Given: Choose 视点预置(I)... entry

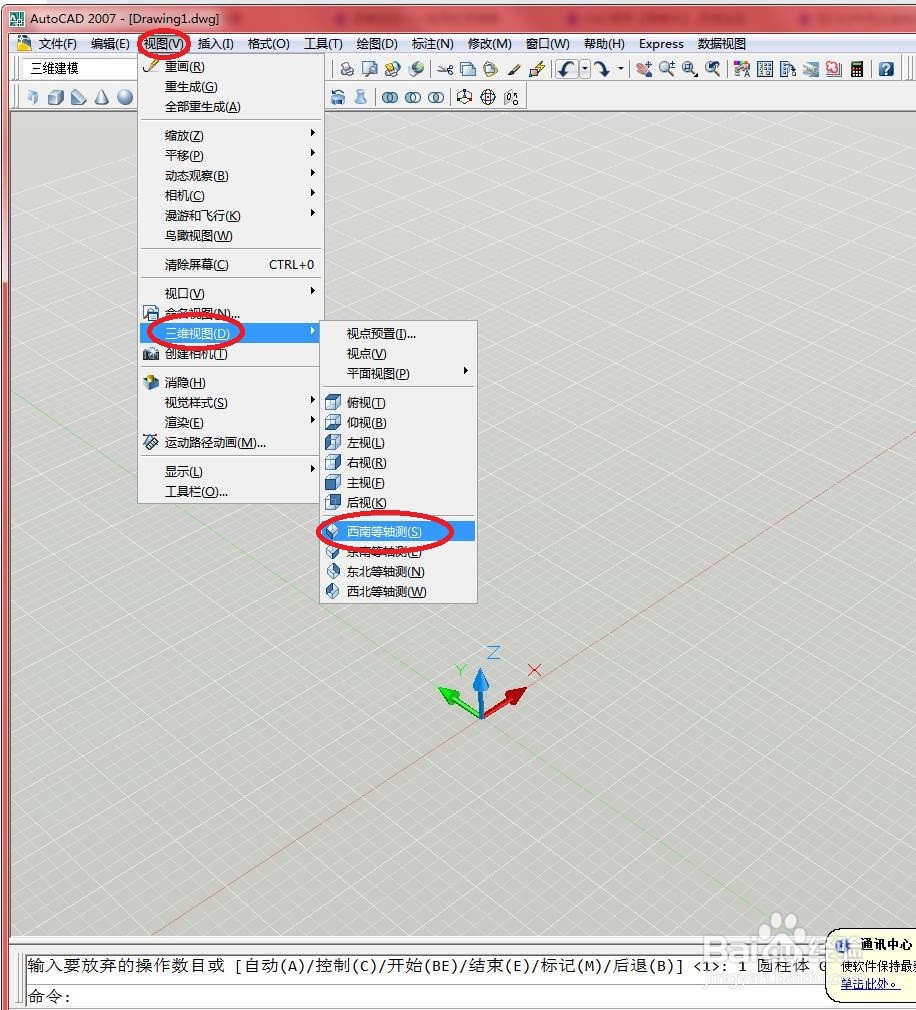Looking at the screenshot, I should pos(398,333).
